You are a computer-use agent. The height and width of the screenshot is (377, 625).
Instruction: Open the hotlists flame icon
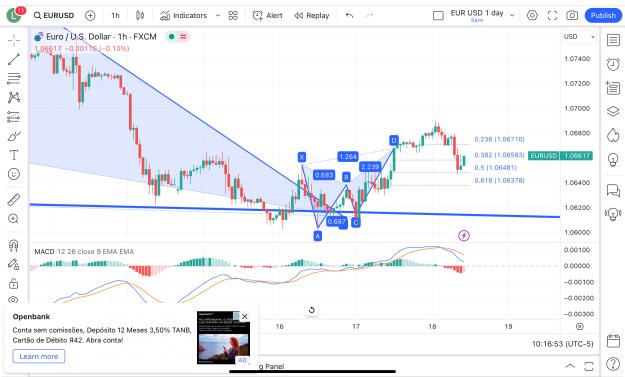click(613, 135)
